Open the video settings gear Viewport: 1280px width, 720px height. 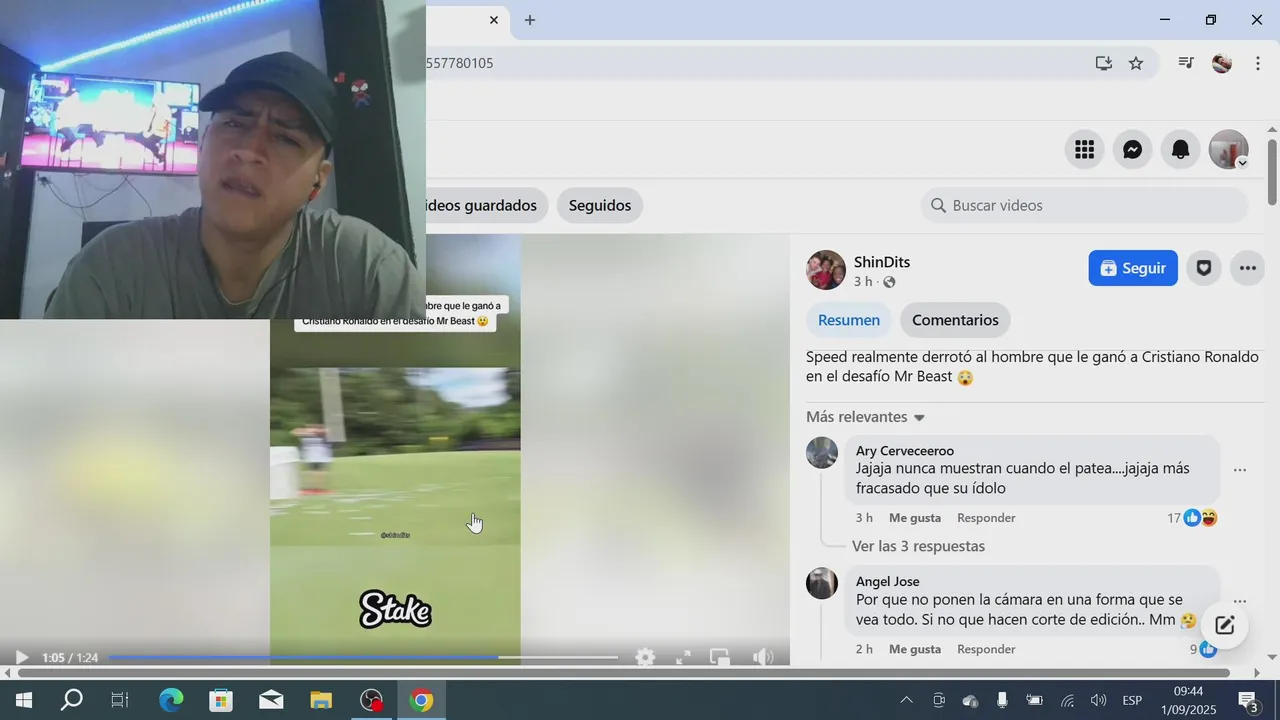[x=646, y=657]
